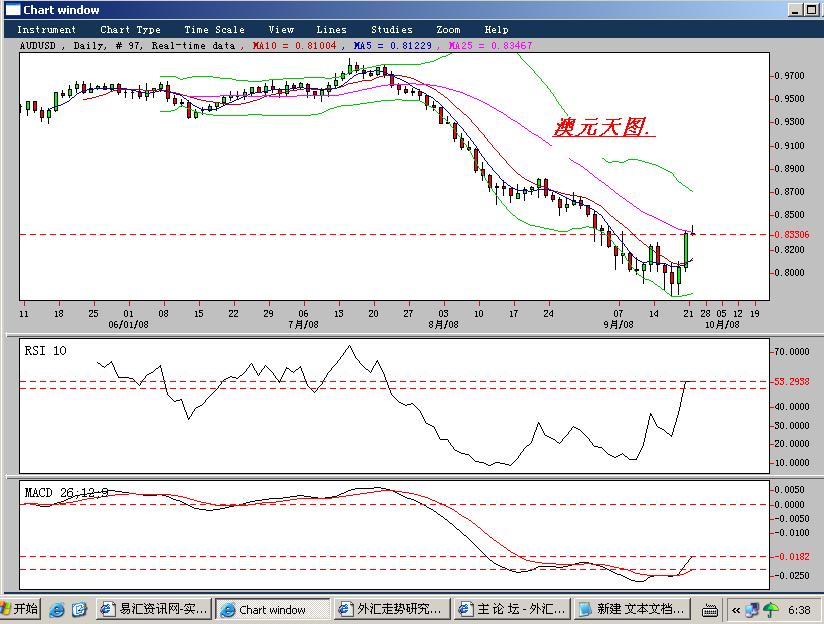The width and height of the screenshot is (824, 624).
Task: Click the MA10 = 0.81004 label
Action: (294, 46)
